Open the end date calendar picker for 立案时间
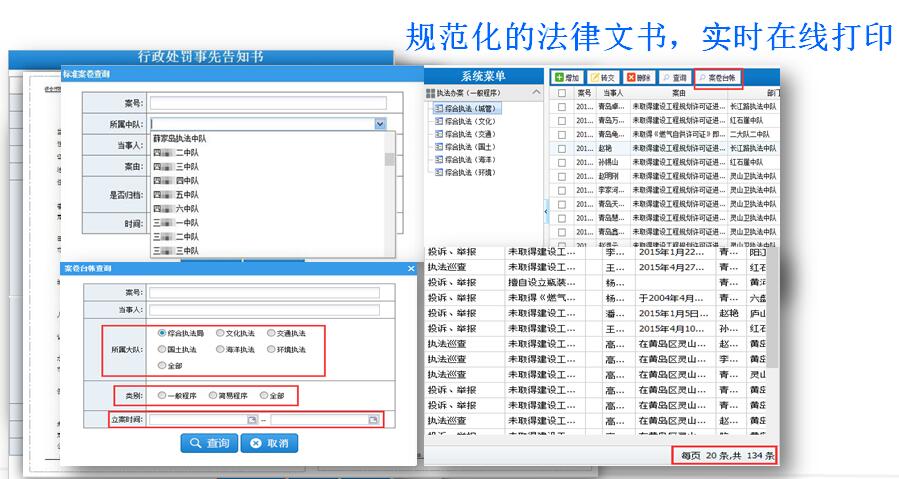Image resolution: width=899 pixels, height=479 pixels. [373, 420]
